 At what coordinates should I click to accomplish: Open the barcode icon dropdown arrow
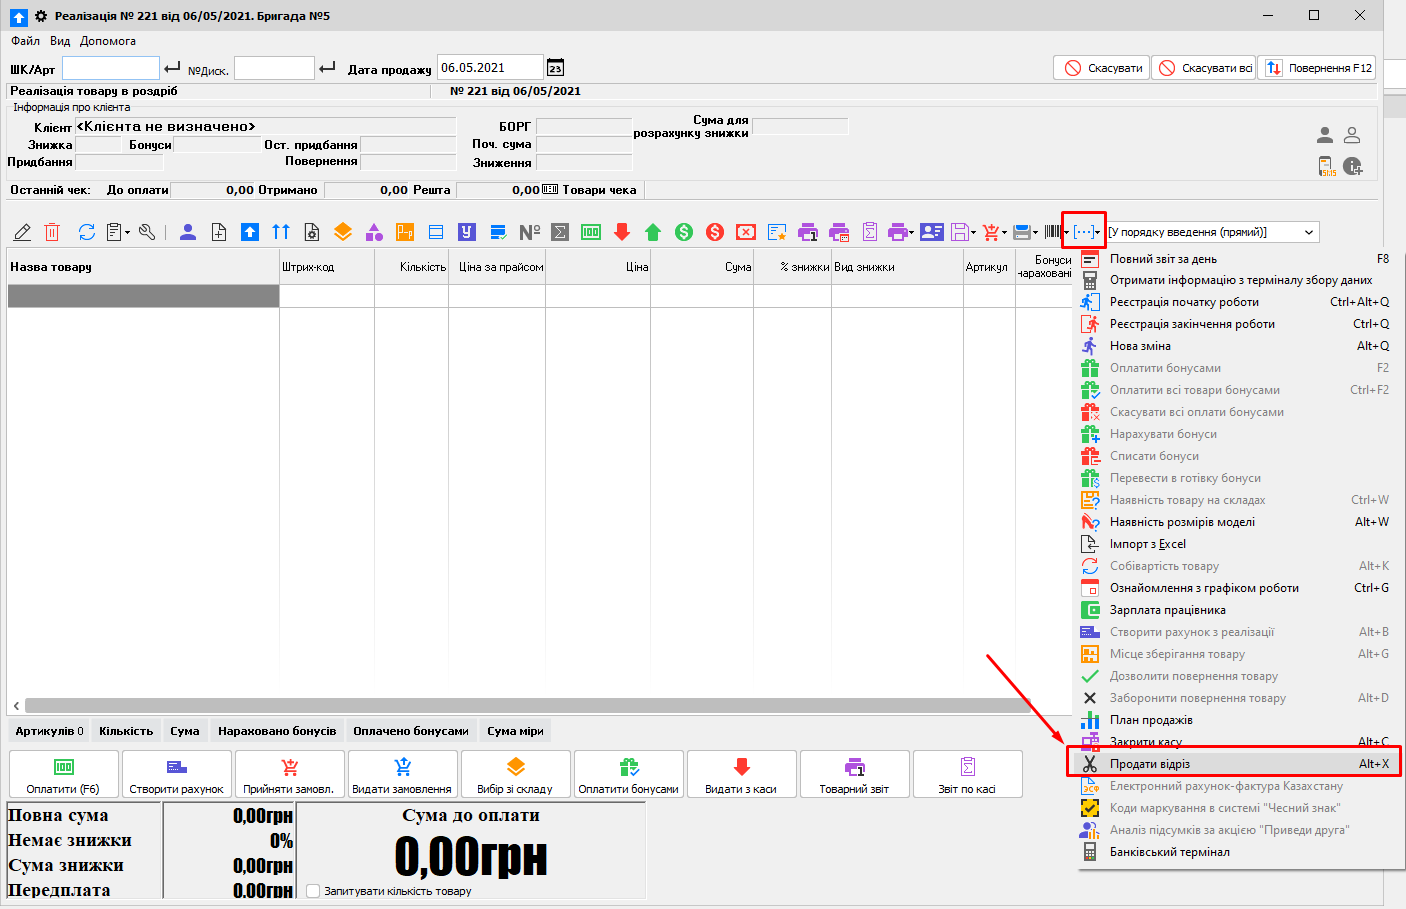(x=1067, y=233)
